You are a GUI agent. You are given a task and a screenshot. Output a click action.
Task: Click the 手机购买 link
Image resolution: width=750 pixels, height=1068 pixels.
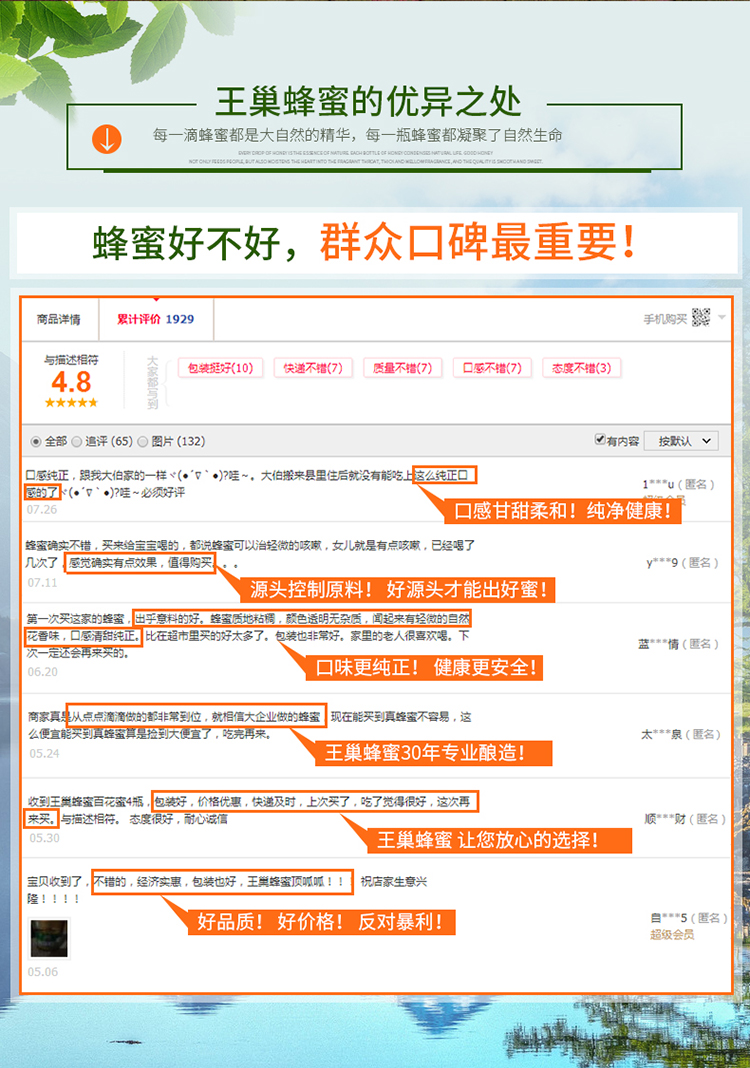click(665, 319)
